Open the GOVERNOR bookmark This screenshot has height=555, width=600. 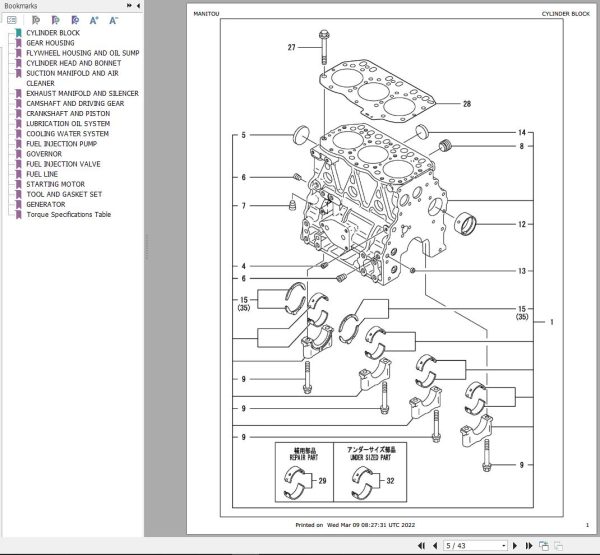point(44,154)
